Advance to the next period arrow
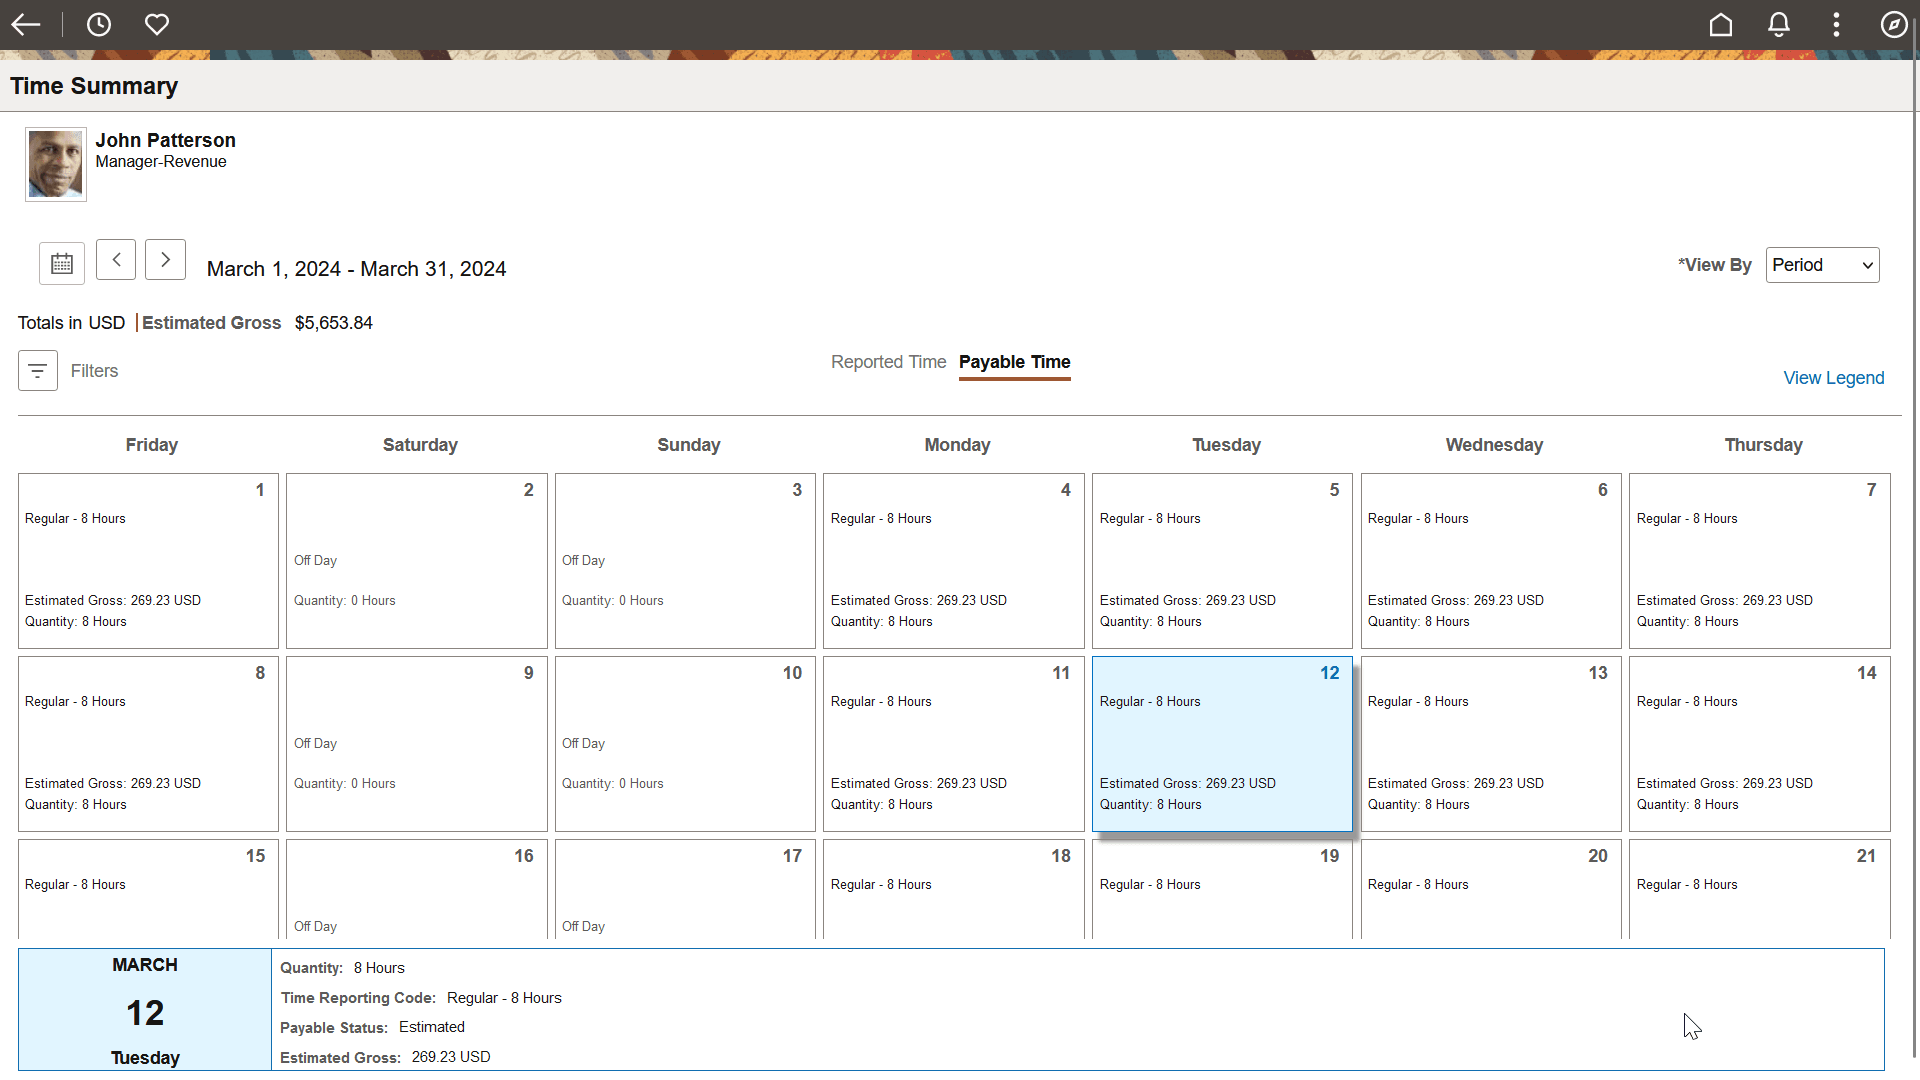Image resolution: width=1920 pixels, height=1080 pixels. [165, 259]
